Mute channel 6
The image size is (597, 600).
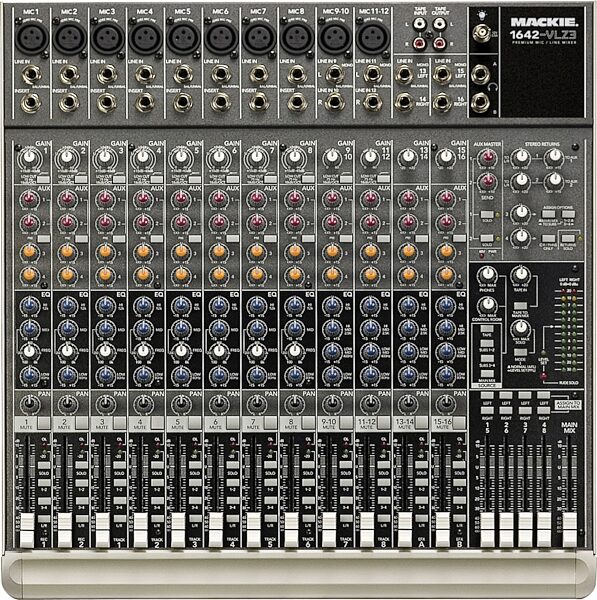click(x=233, y=423)
